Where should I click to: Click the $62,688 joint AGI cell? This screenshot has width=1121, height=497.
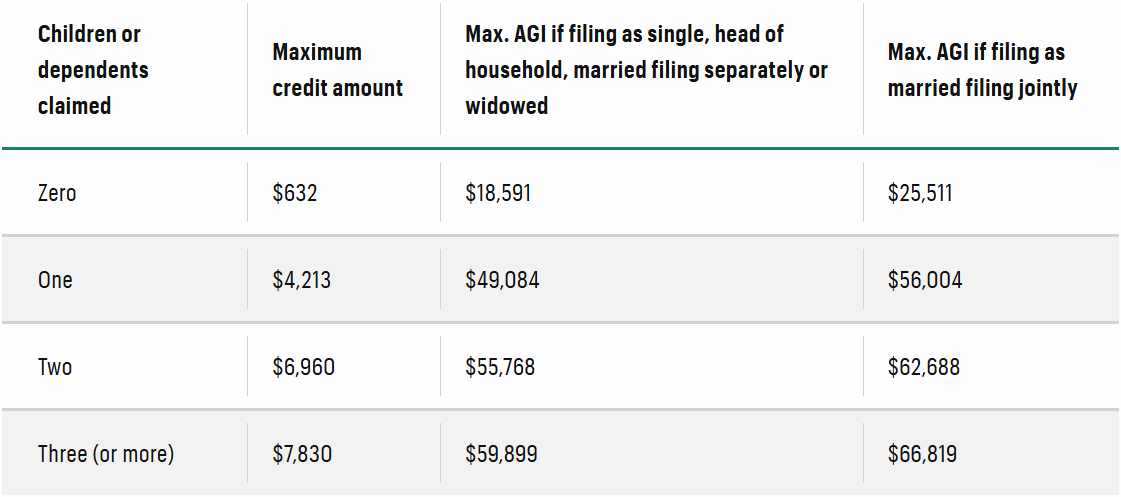923,367
